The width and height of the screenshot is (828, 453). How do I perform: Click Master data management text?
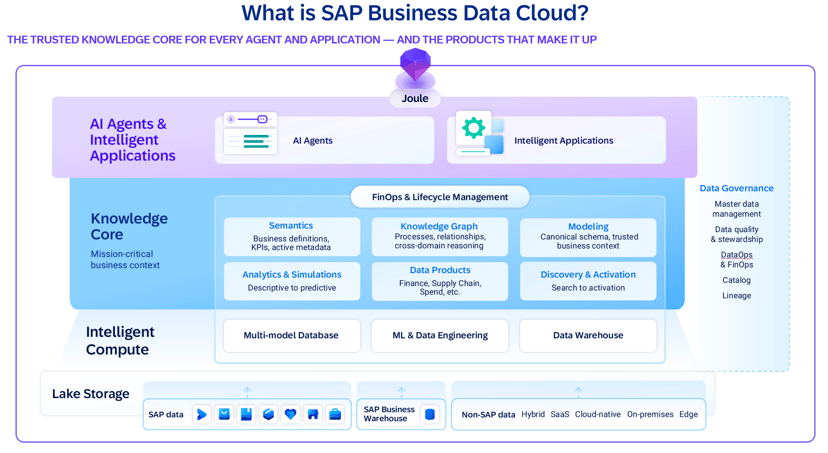coord(737,209)
